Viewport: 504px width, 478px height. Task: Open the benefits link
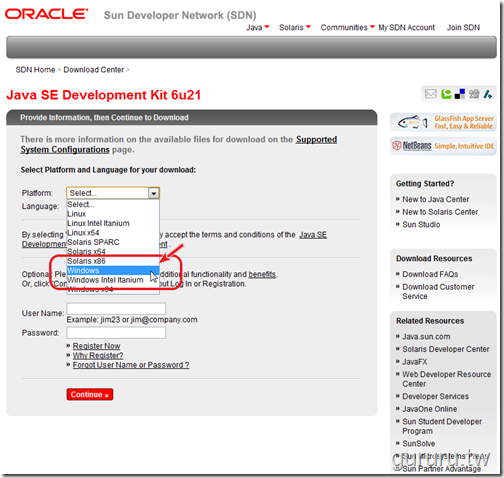262,274
